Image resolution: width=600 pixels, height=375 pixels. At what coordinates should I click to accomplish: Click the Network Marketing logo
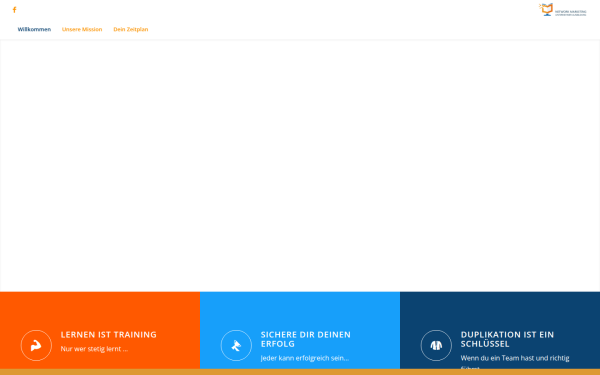[562, 10]
